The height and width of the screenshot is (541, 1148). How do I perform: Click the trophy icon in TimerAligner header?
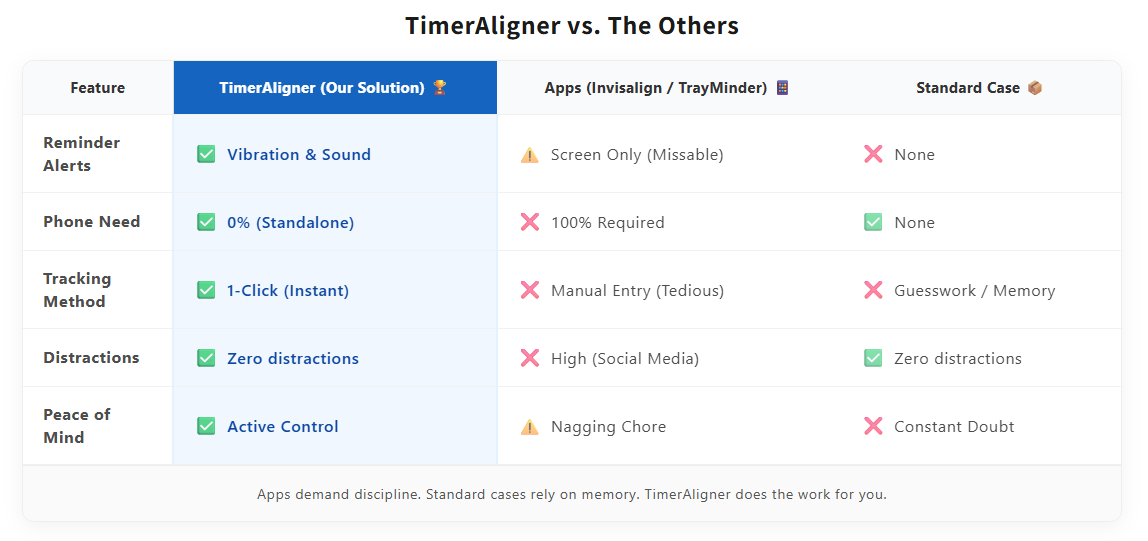click(440, 88)
